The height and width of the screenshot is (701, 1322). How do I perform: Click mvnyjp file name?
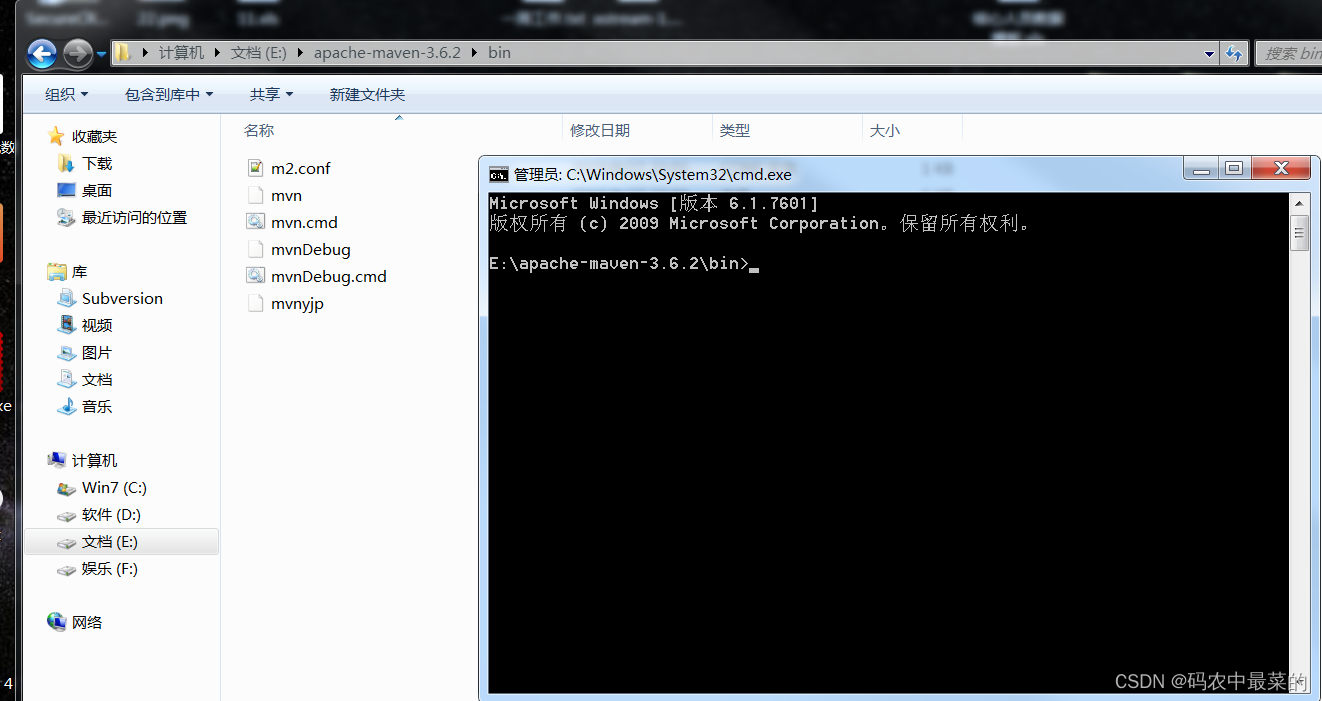point(297,303)
